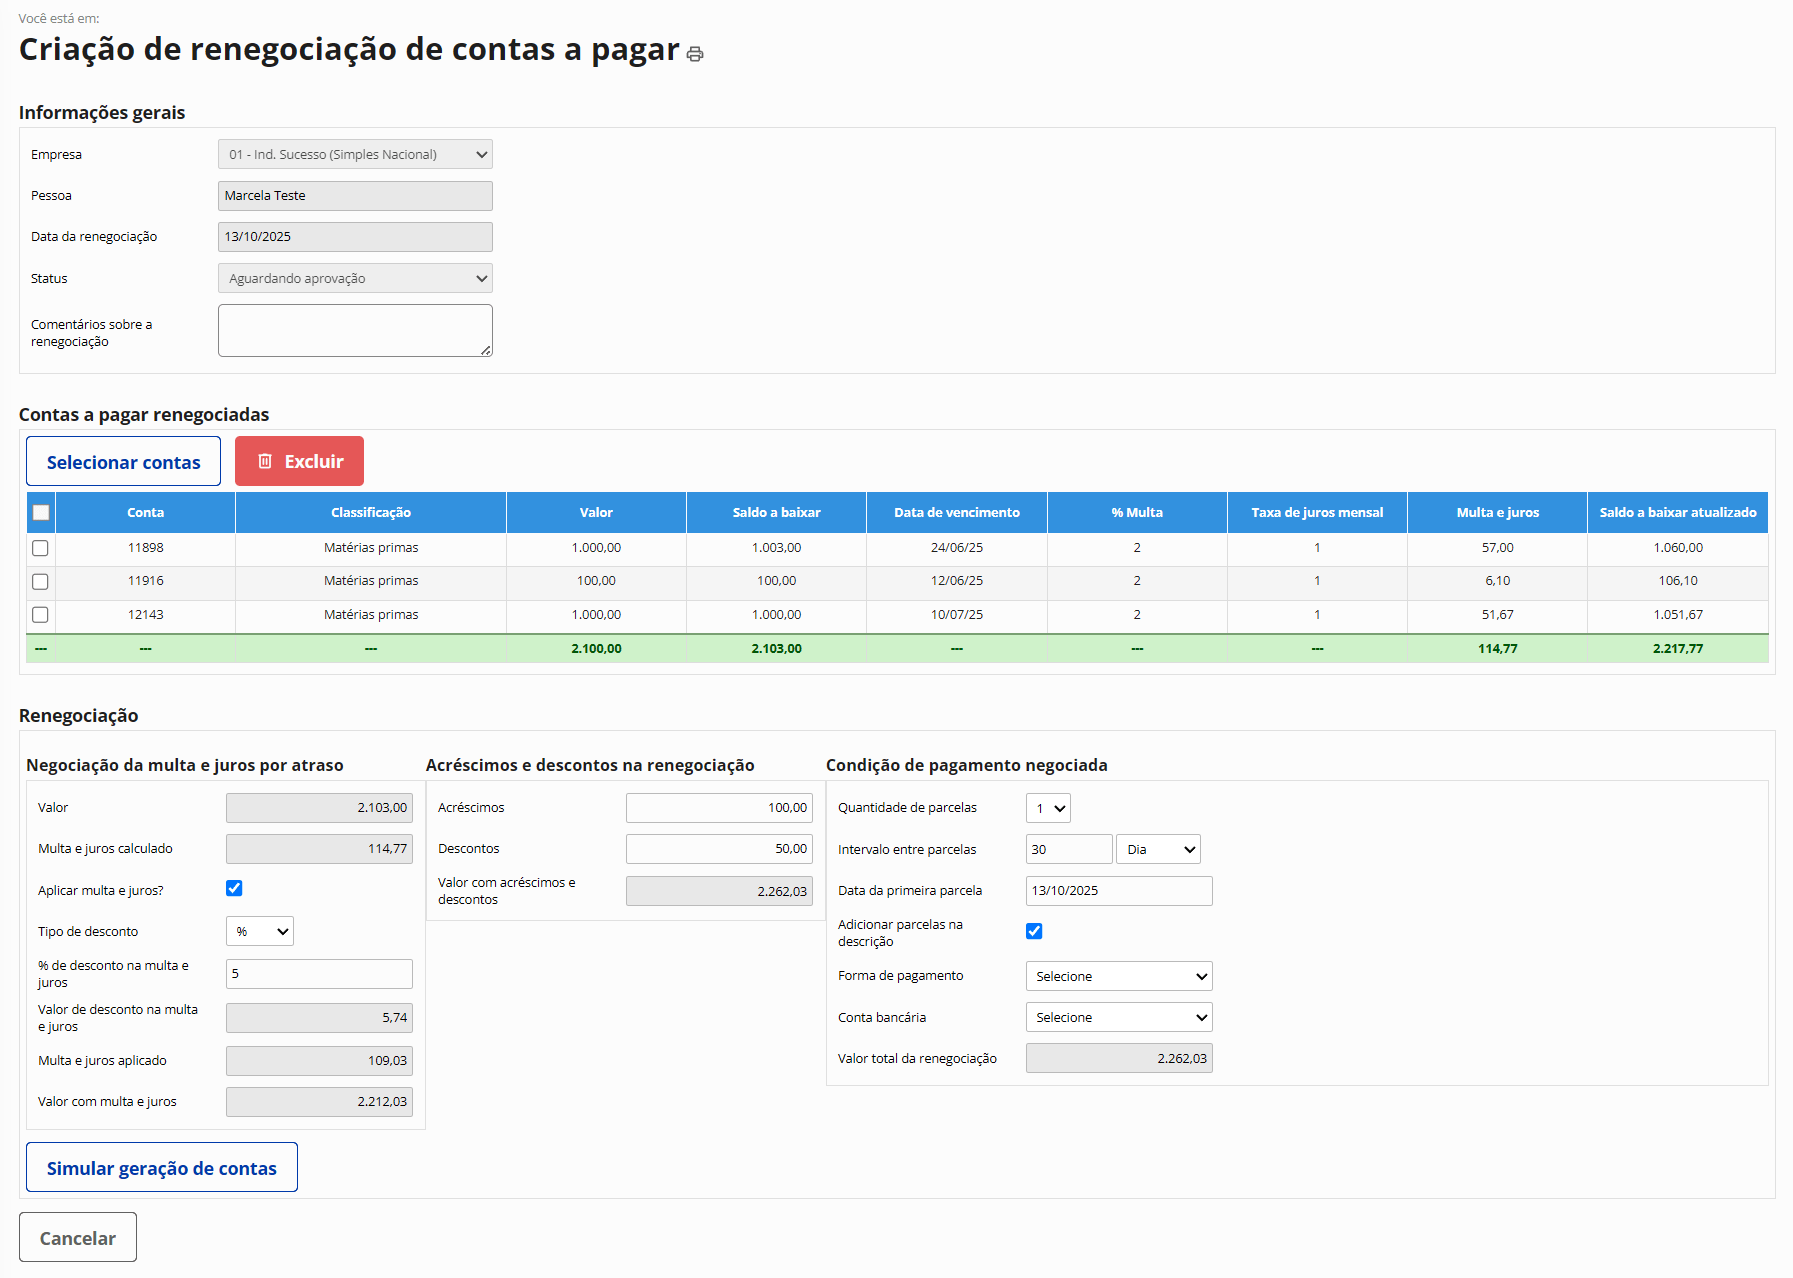1793x1278 pixels.
Task: Click the Cancelar button
Action: (x=78, y=1237)
